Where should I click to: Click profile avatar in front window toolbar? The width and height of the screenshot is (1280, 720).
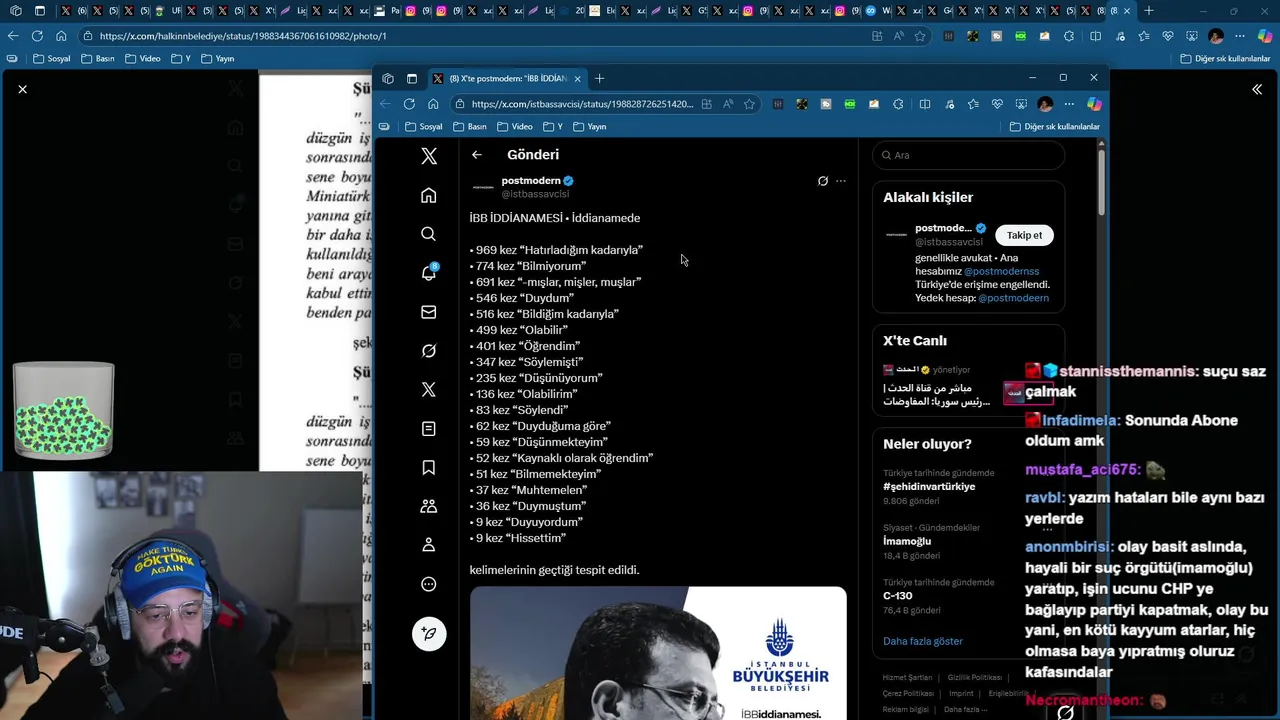(1045, 104)
